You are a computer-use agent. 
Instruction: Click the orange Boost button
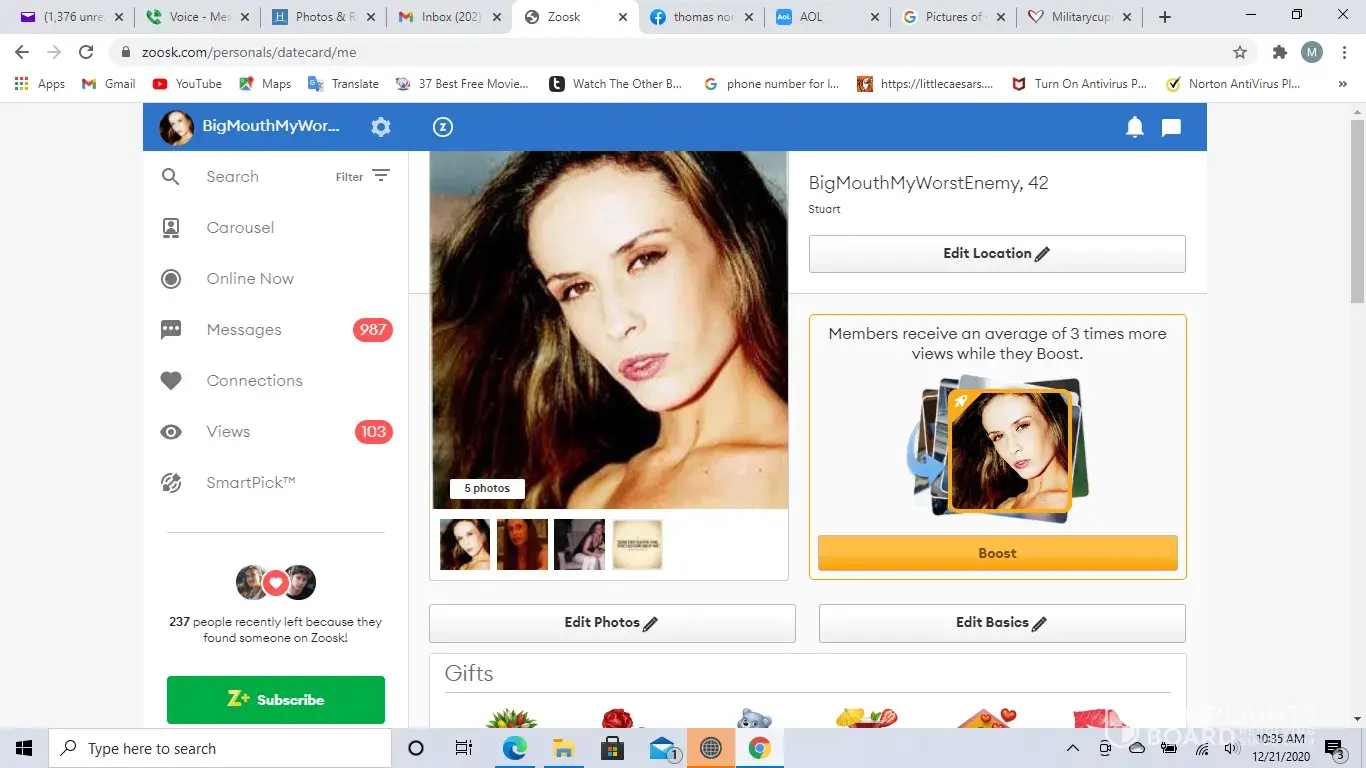coord(997,553)
